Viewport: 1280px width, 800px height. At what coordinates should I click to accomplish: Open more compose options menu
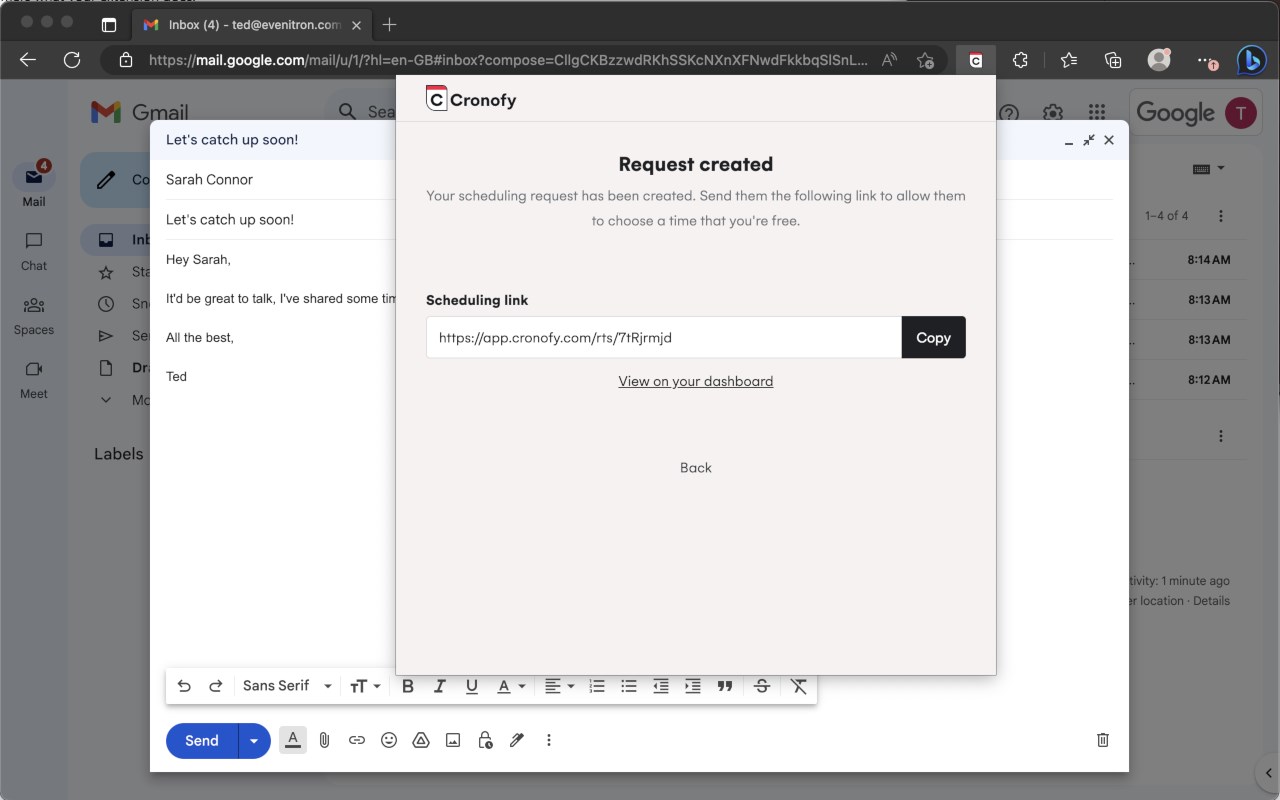[549, 740]
